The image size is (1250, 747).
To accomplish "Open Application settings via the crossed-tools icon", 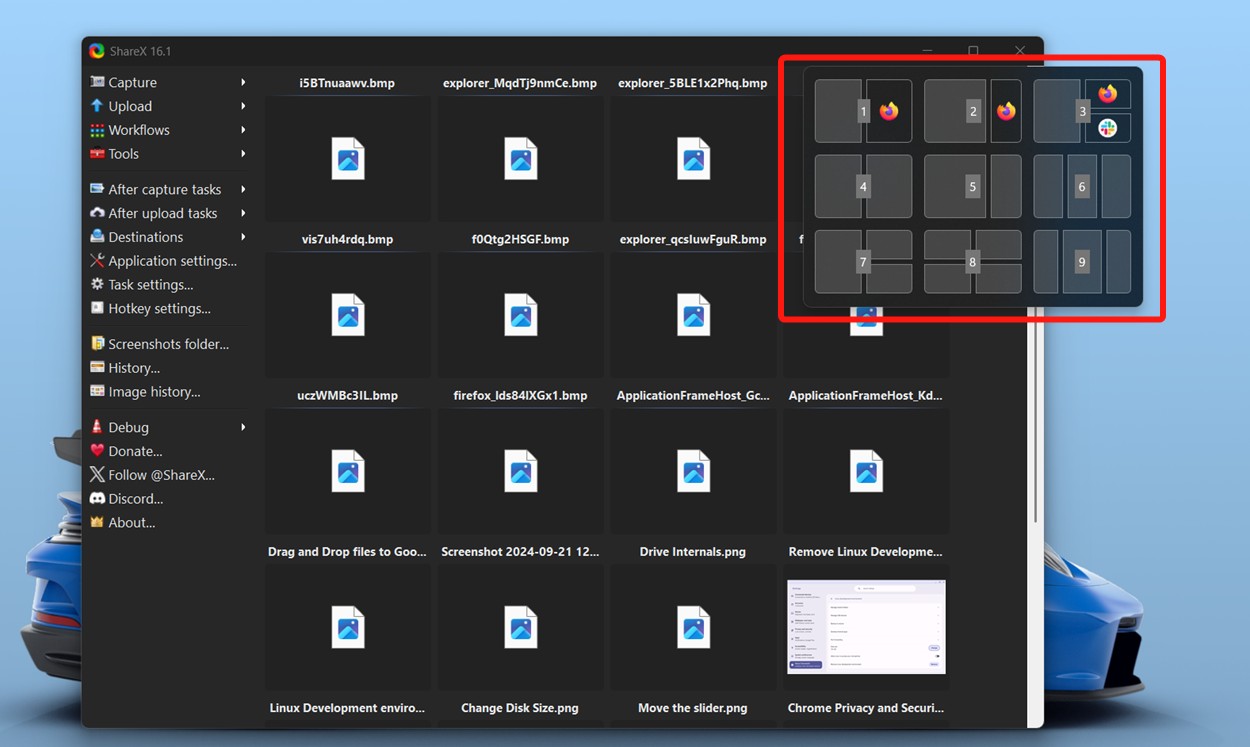I will pos(97,260).
